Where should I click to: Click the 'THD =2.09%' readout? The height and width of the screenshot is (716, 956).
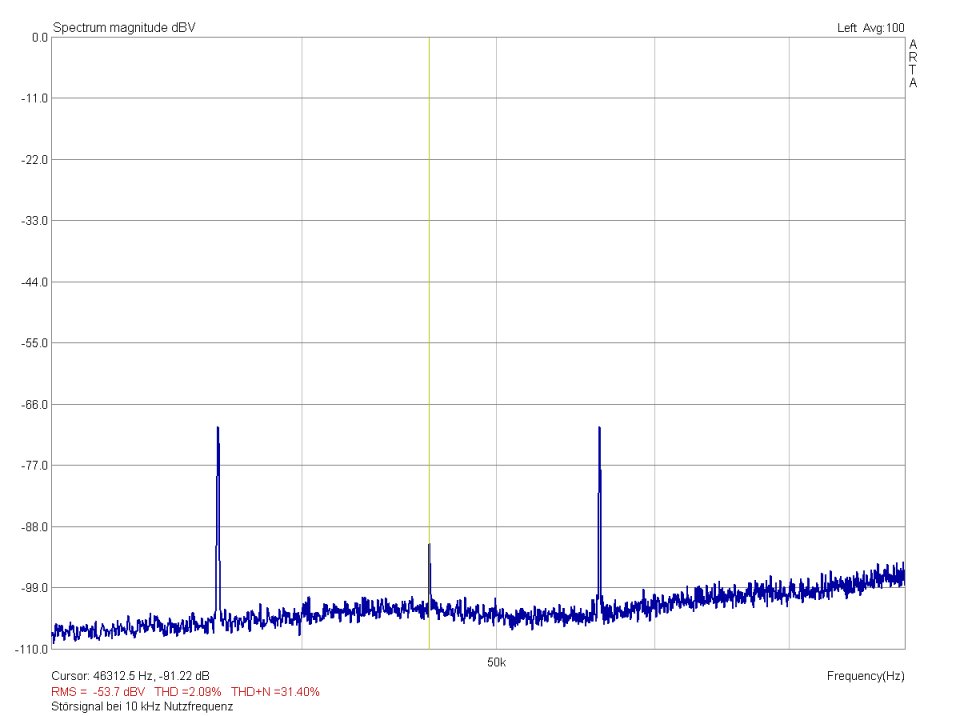click(x=187, y=691)
